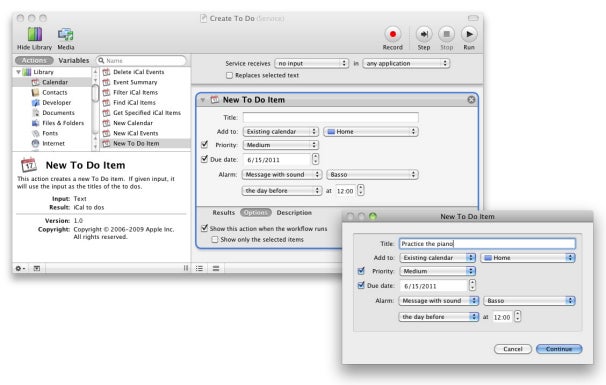Open the Description tab of the action

coord(294,213)
